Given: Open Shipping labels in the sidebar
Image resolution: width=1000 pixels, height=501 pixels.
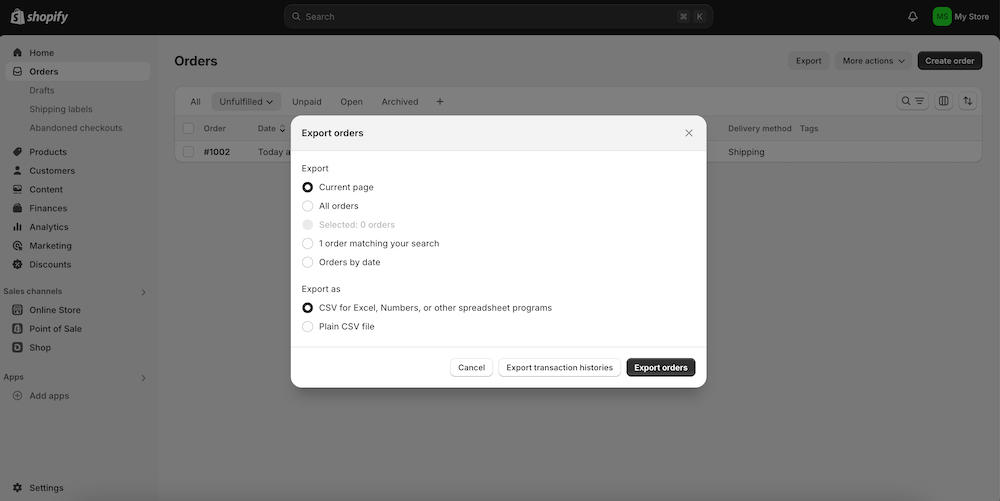Looking at the screenshot, I should tap(61, 109).
